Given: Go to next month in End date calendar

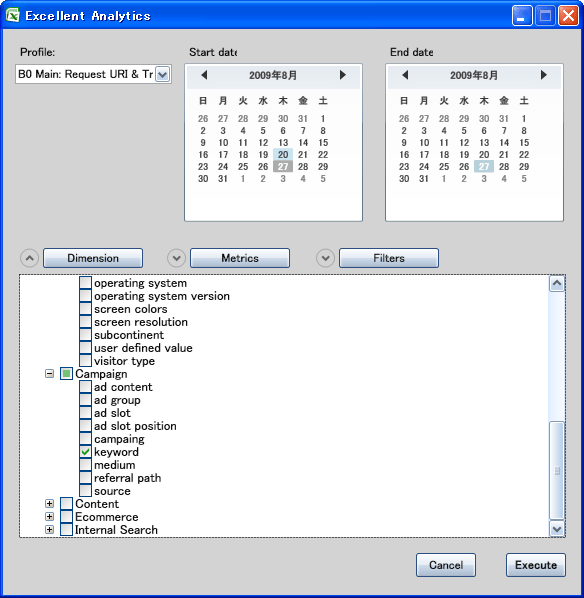Looking at the screenshot, I should pos(544,75).
